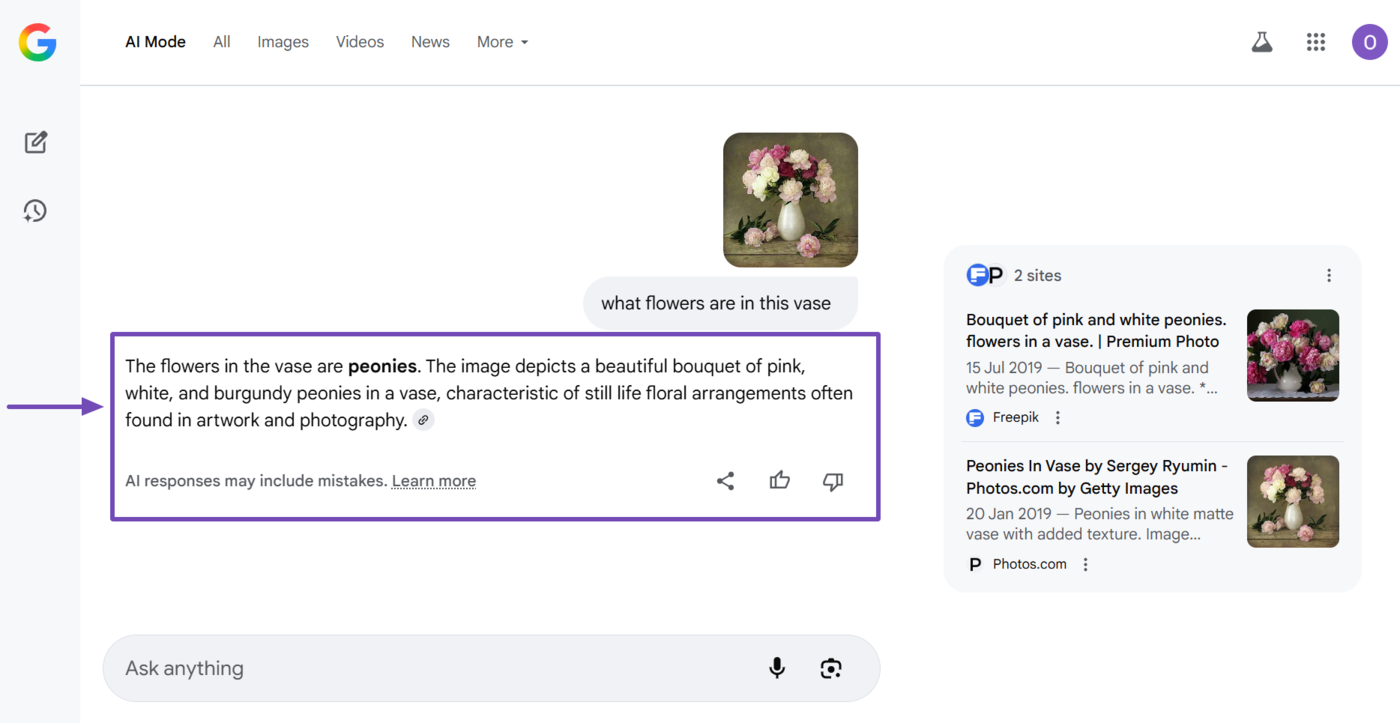Switch to the Images tab
Screen dimensions: 1400x723
[x=283, y=42]
